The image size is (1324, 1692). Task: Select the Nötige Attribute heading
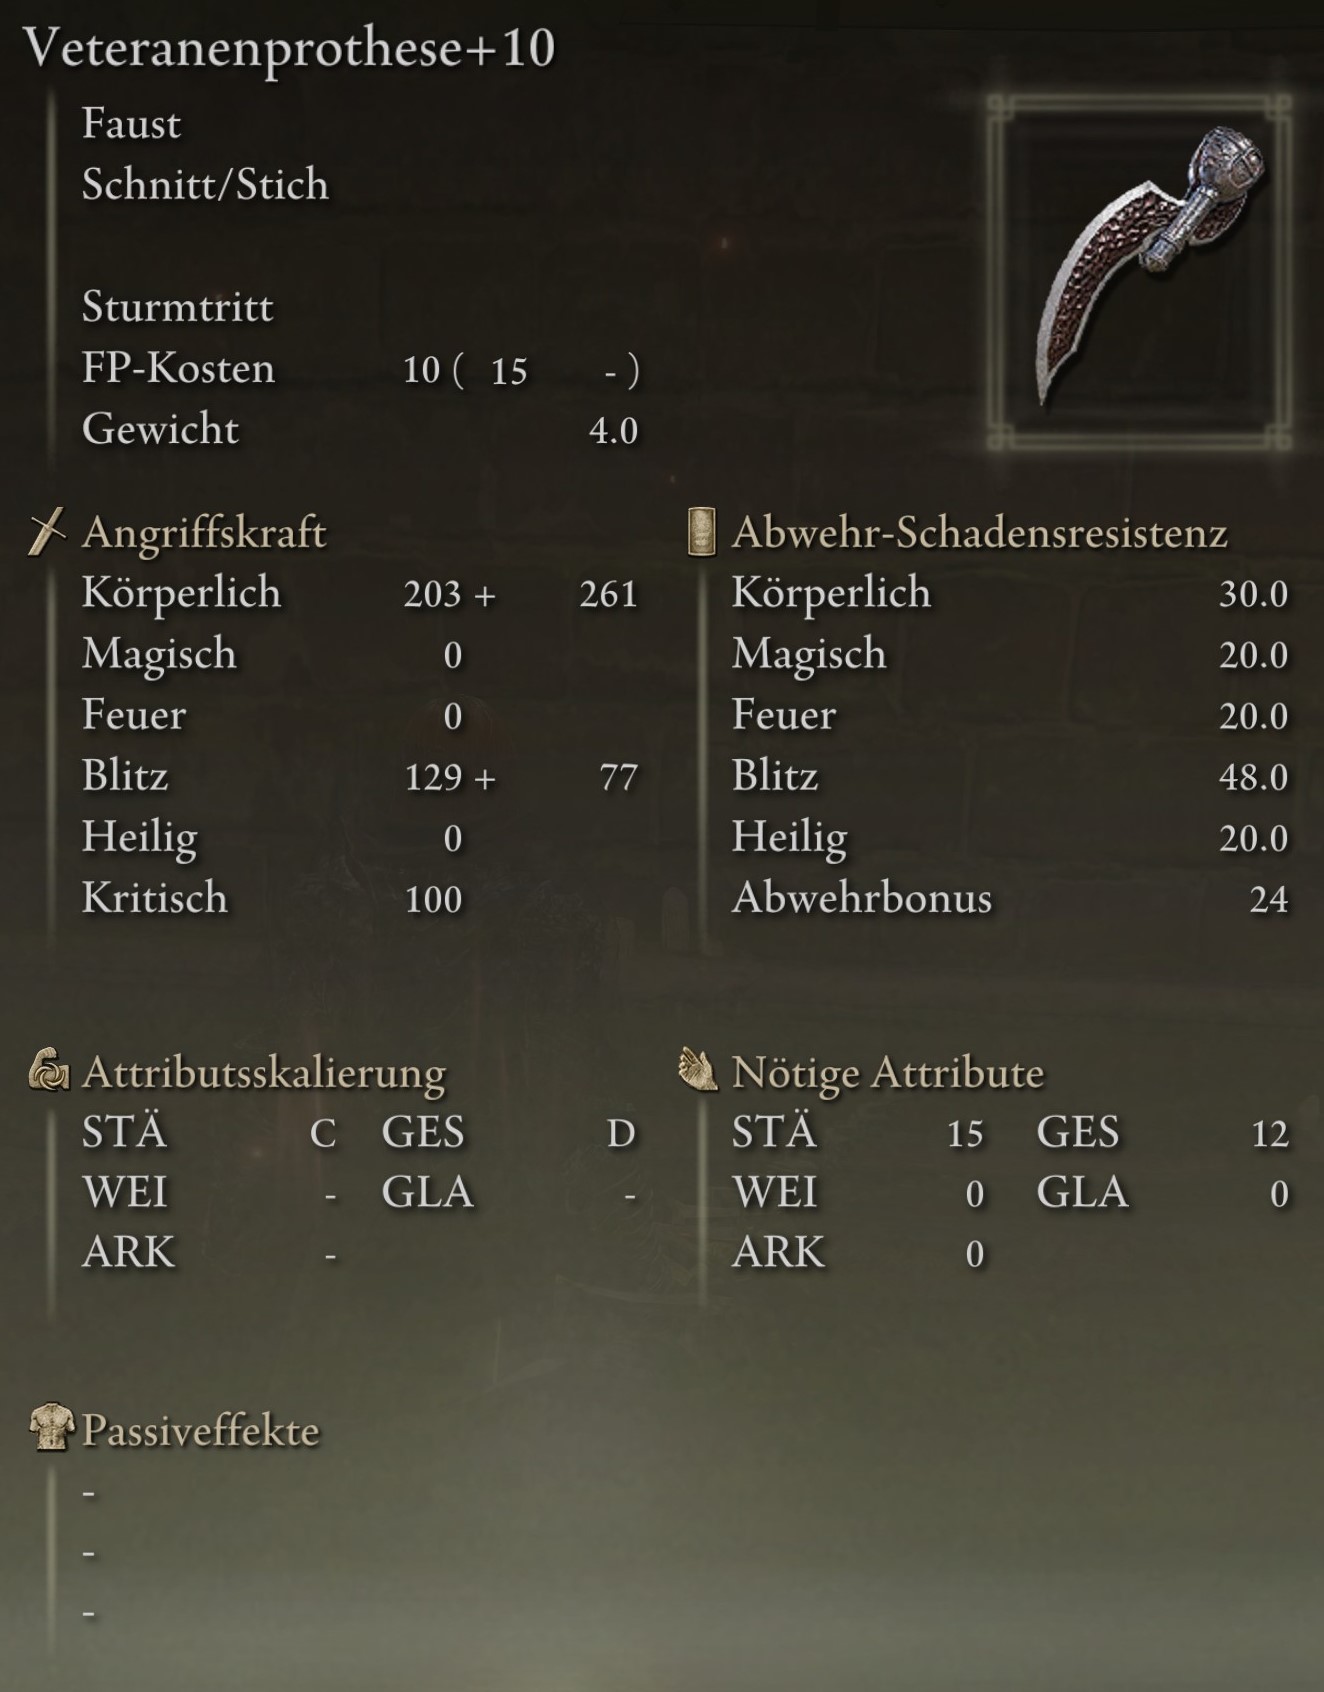tap(888, 1072)
